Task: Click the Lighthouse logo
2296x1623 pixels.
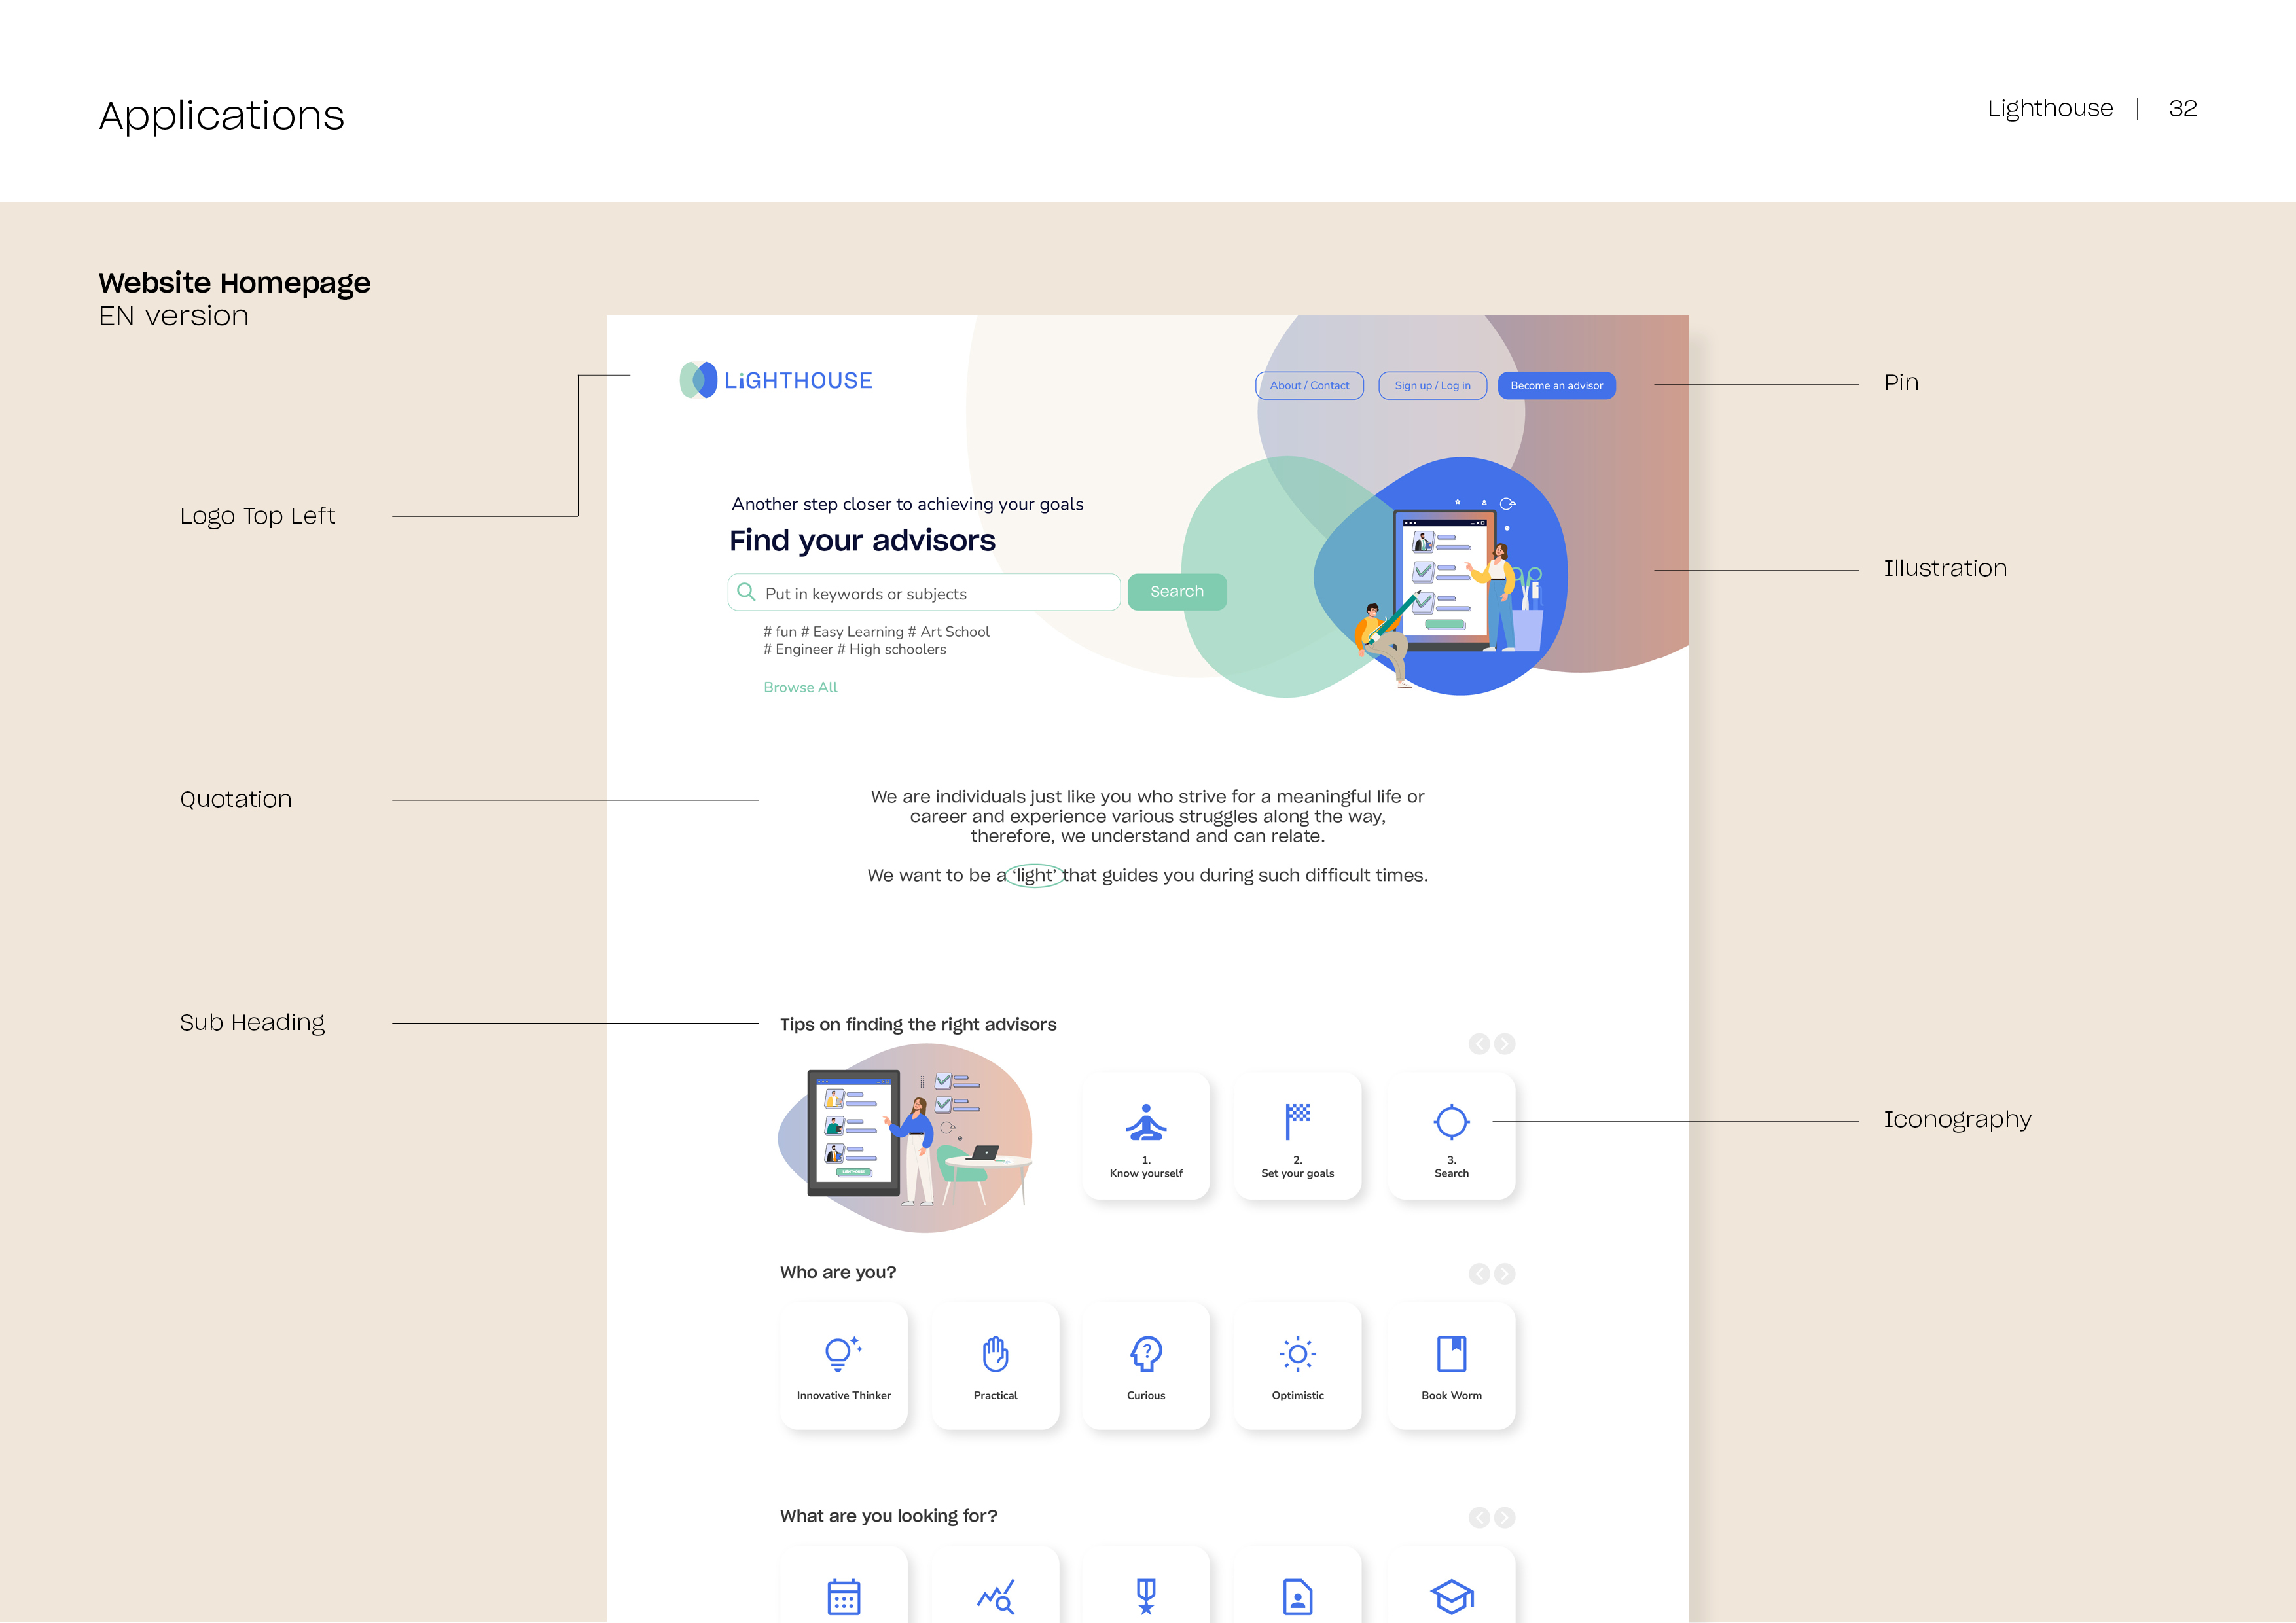Action: point(776,380)
